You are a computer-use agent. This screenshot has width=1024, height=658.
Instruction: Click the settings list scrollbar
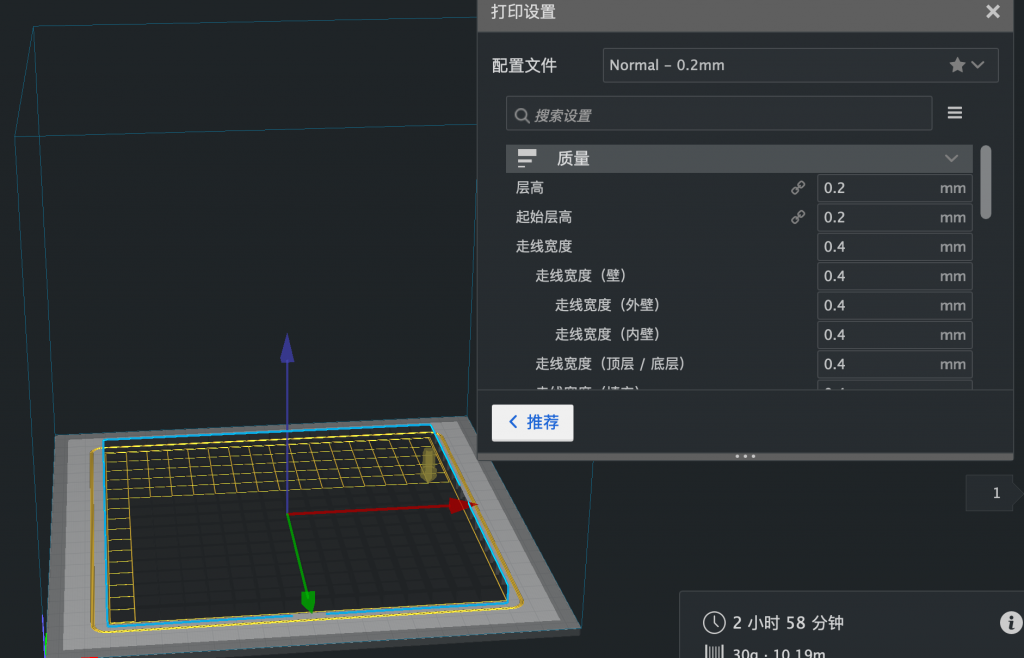pyautogui.click(x=985, y=182)
